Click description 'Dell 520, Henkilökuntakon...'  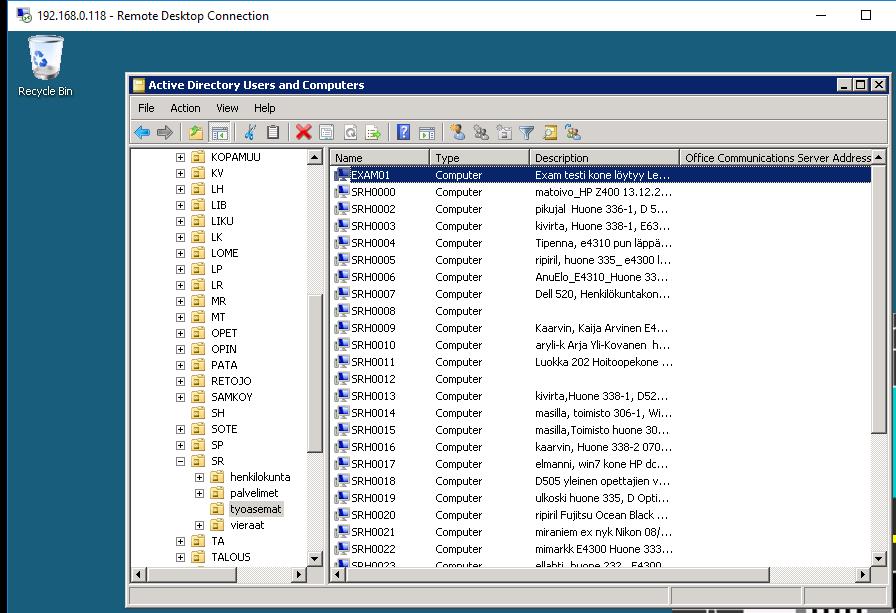click(x=602, y=294)
